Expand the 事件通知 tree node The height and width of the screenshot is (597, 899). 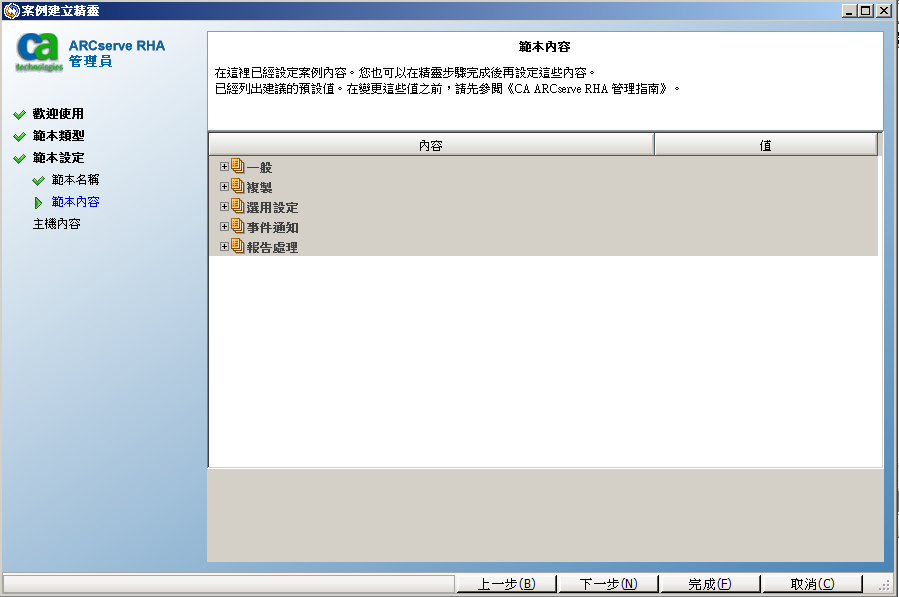[x=224, y=227]
